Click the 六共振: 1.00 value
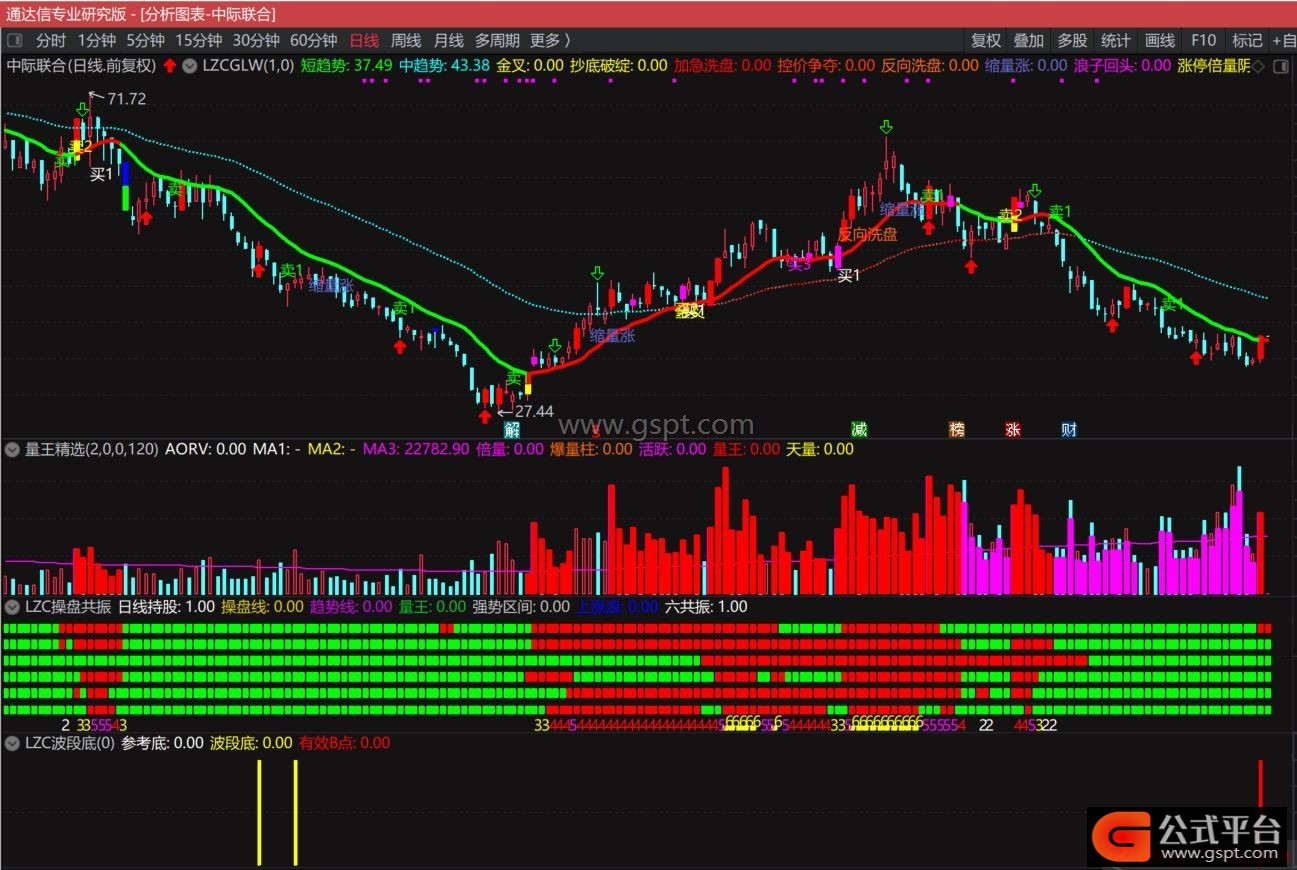Image resolution: width=1297 pixels, height=870 pixels. (706, 606)
